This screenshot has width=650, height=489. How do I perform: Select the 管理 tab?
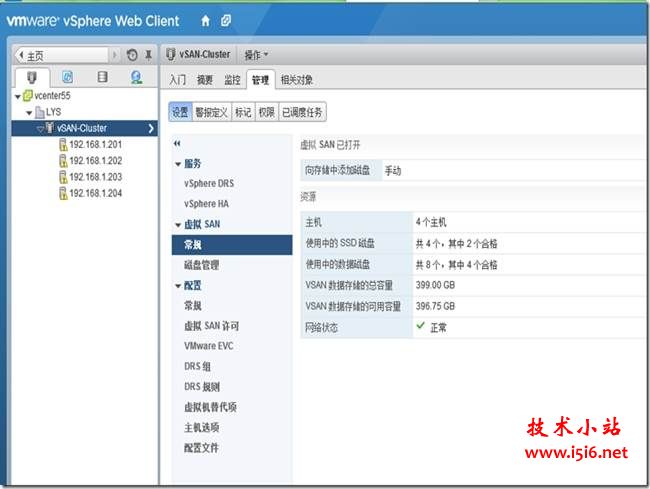tap(260, 80)
